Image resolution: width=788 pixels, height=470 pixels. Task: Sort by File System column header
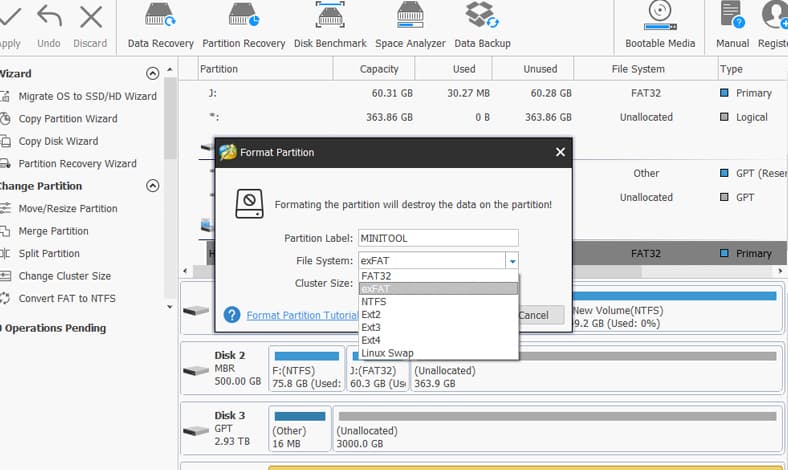[646, 69]
